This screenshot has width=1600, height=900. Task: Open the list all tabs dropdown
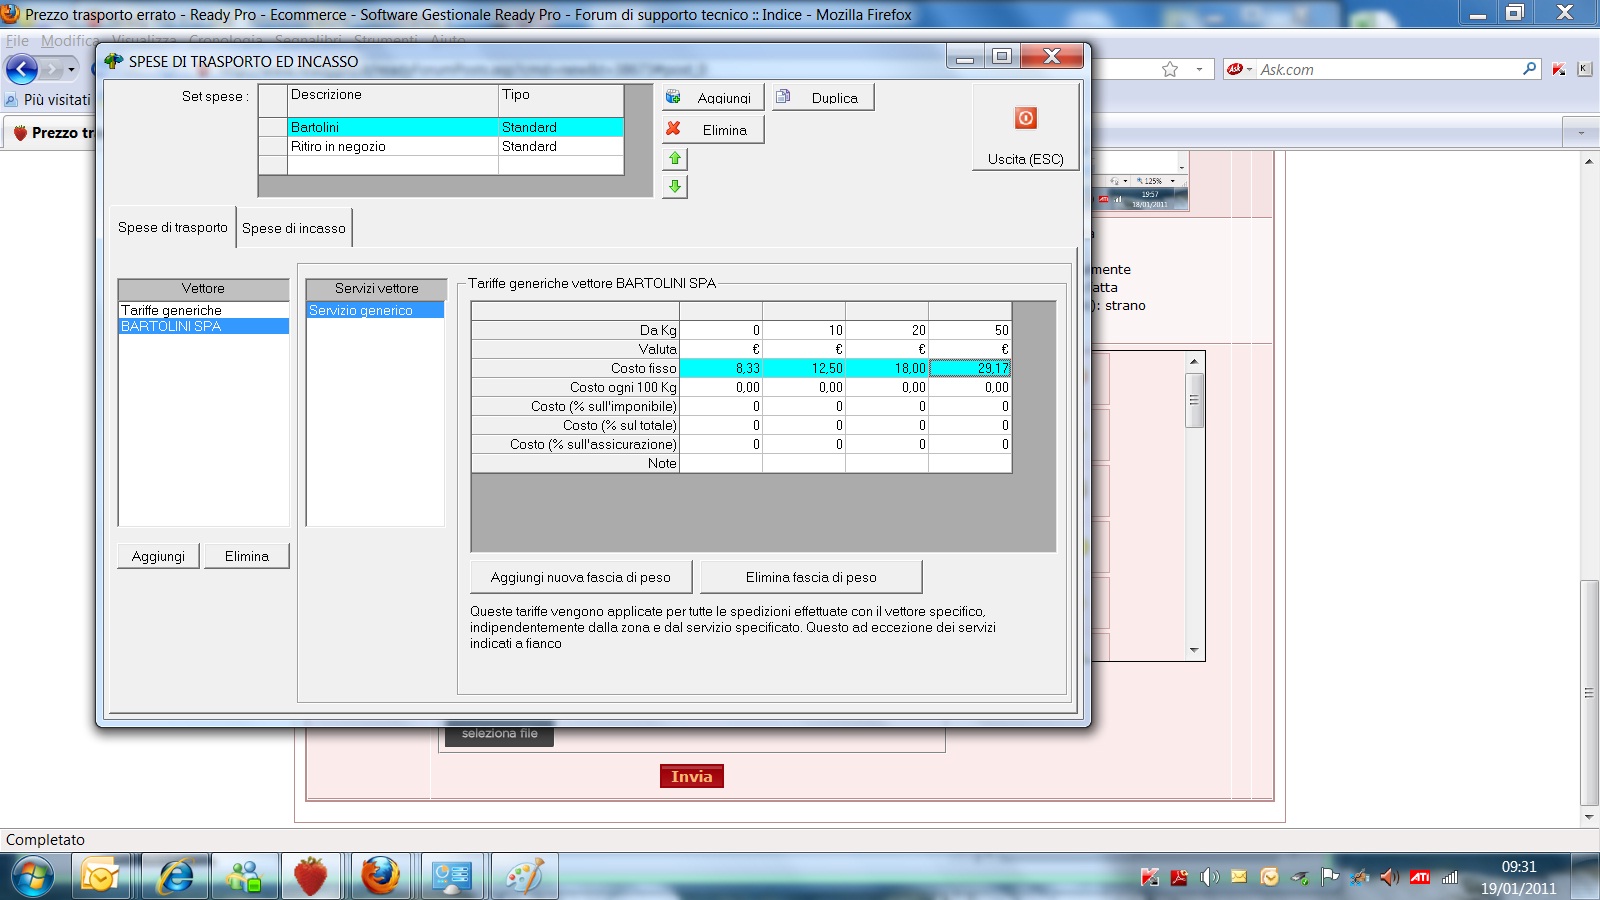(1581, 132)
